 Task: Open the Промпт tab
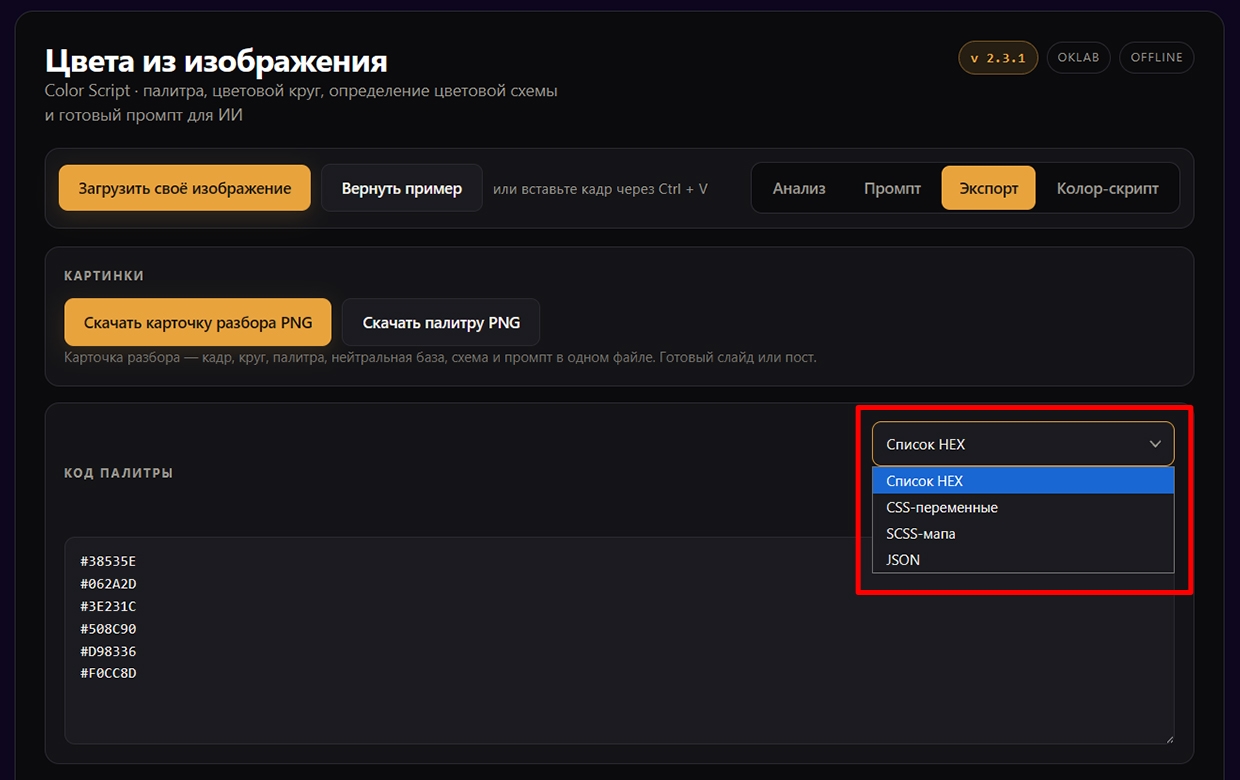(892, 188)
